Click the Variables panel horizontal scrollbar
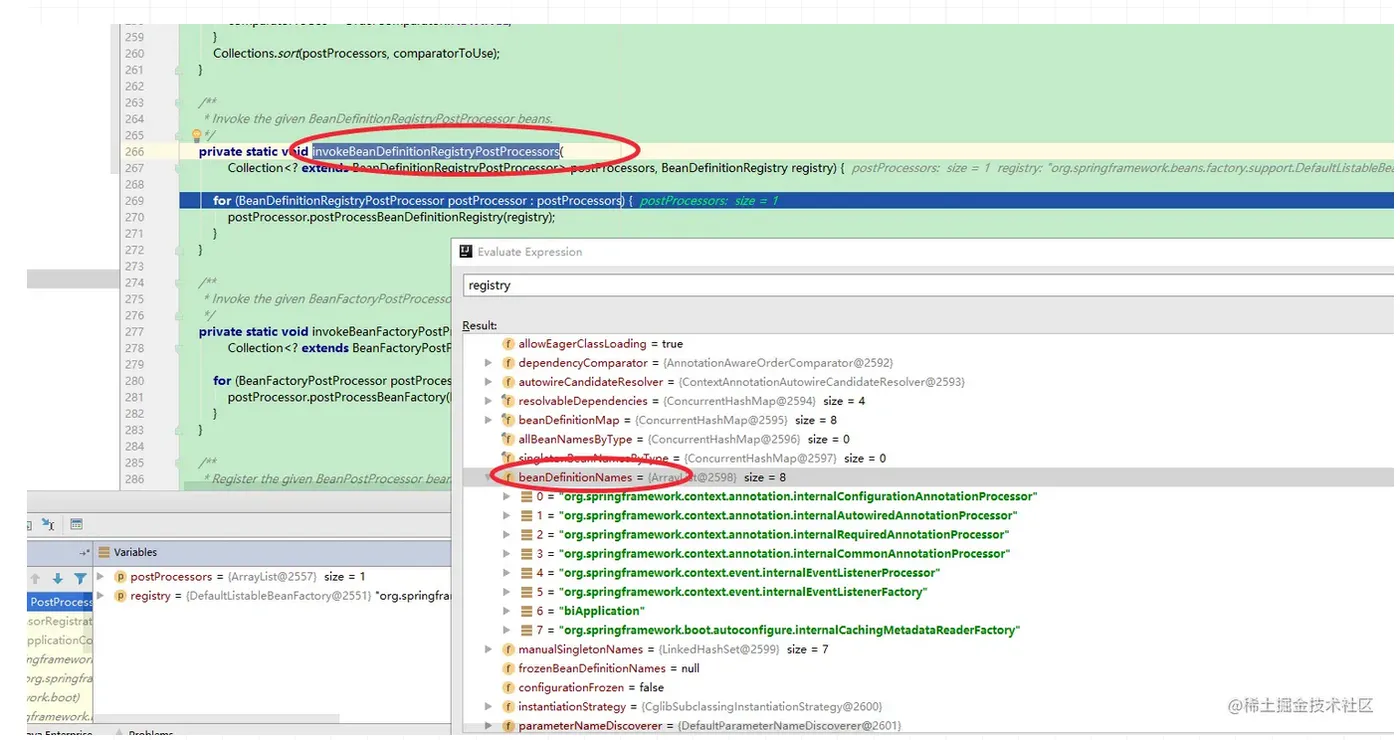1400x740 pixels. 215,718
